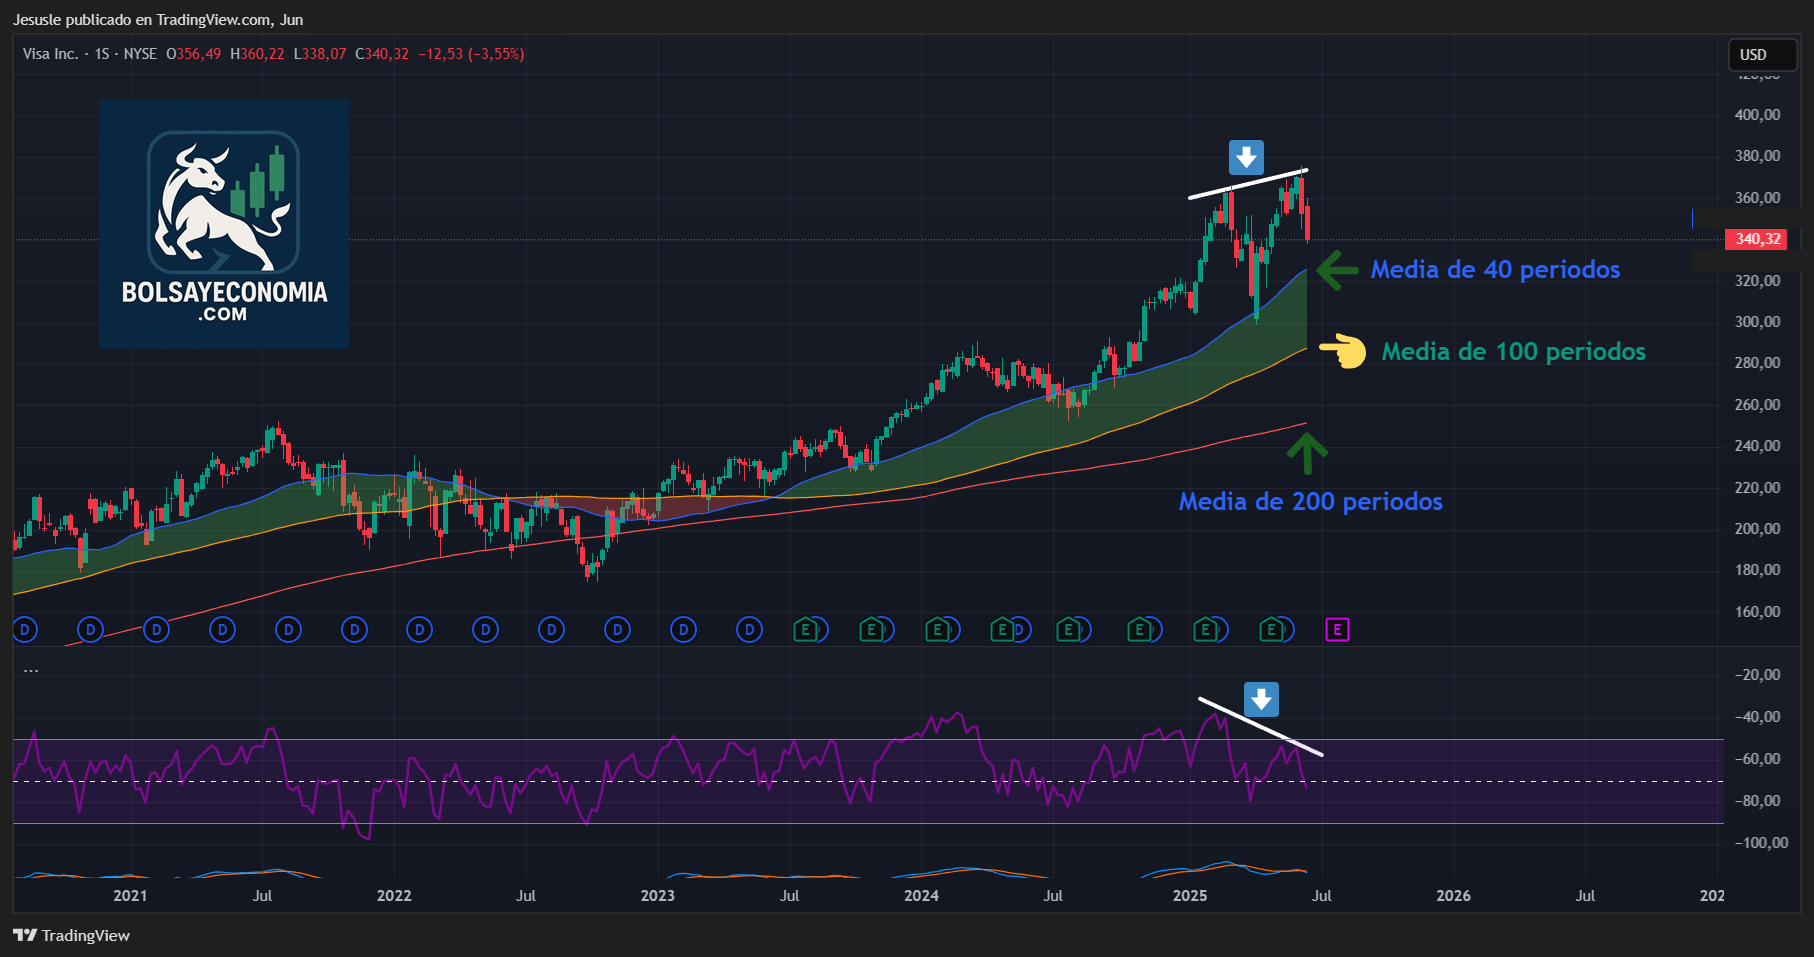Click the 'Media de 40 periodos' annotation text
The width and height of the screenshot is (1814, 957).
click(1495, 269)
